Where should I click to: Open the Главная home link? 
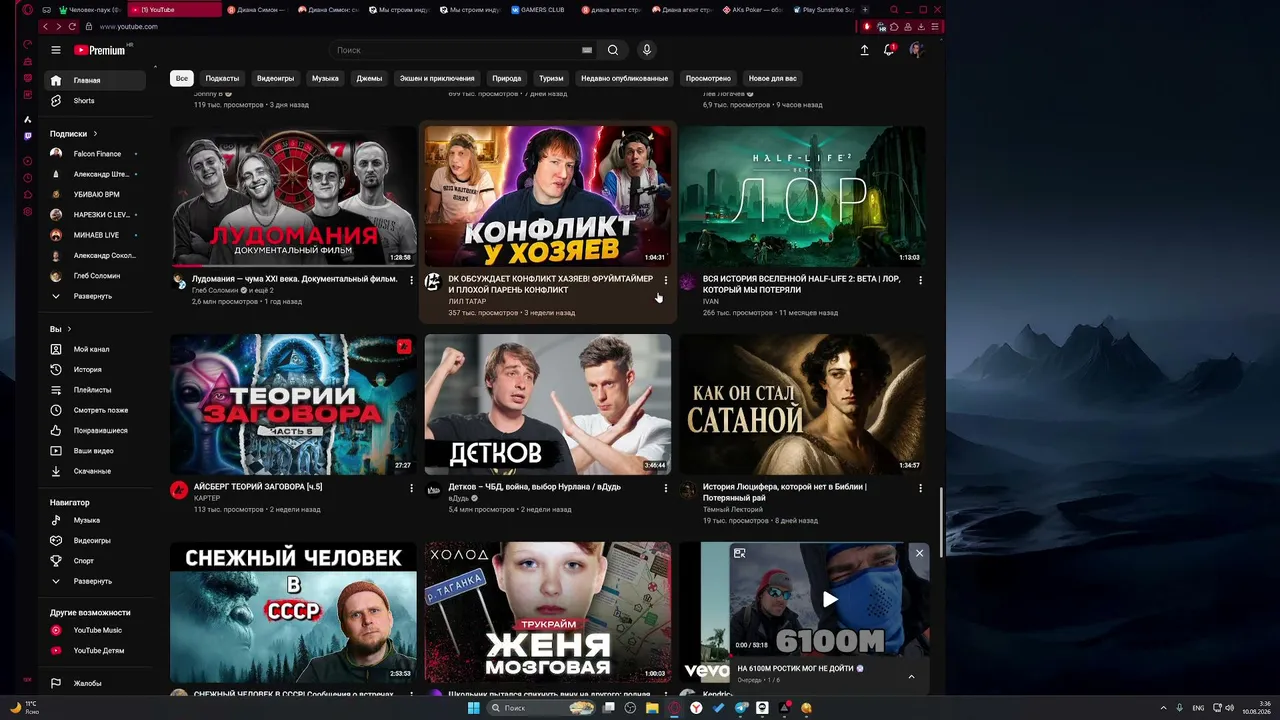[x=96, y=80]
